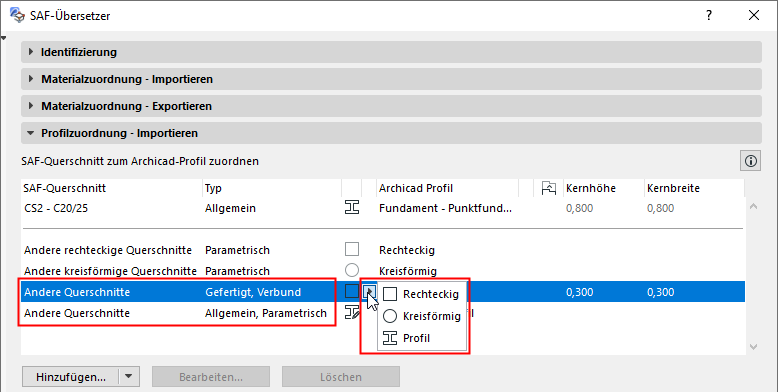Click Kreisförmig profile cell of circular row

[x=408, y=271]
